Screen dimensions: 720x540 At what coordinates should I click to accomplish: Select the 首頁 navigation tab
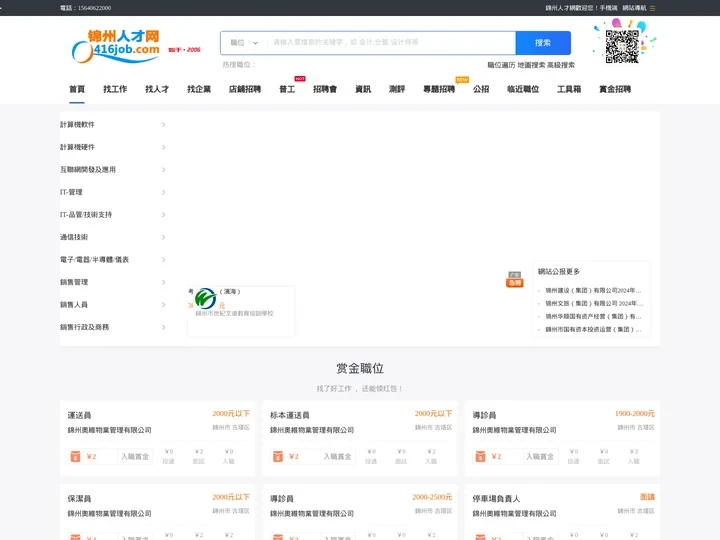coord(77,89)
